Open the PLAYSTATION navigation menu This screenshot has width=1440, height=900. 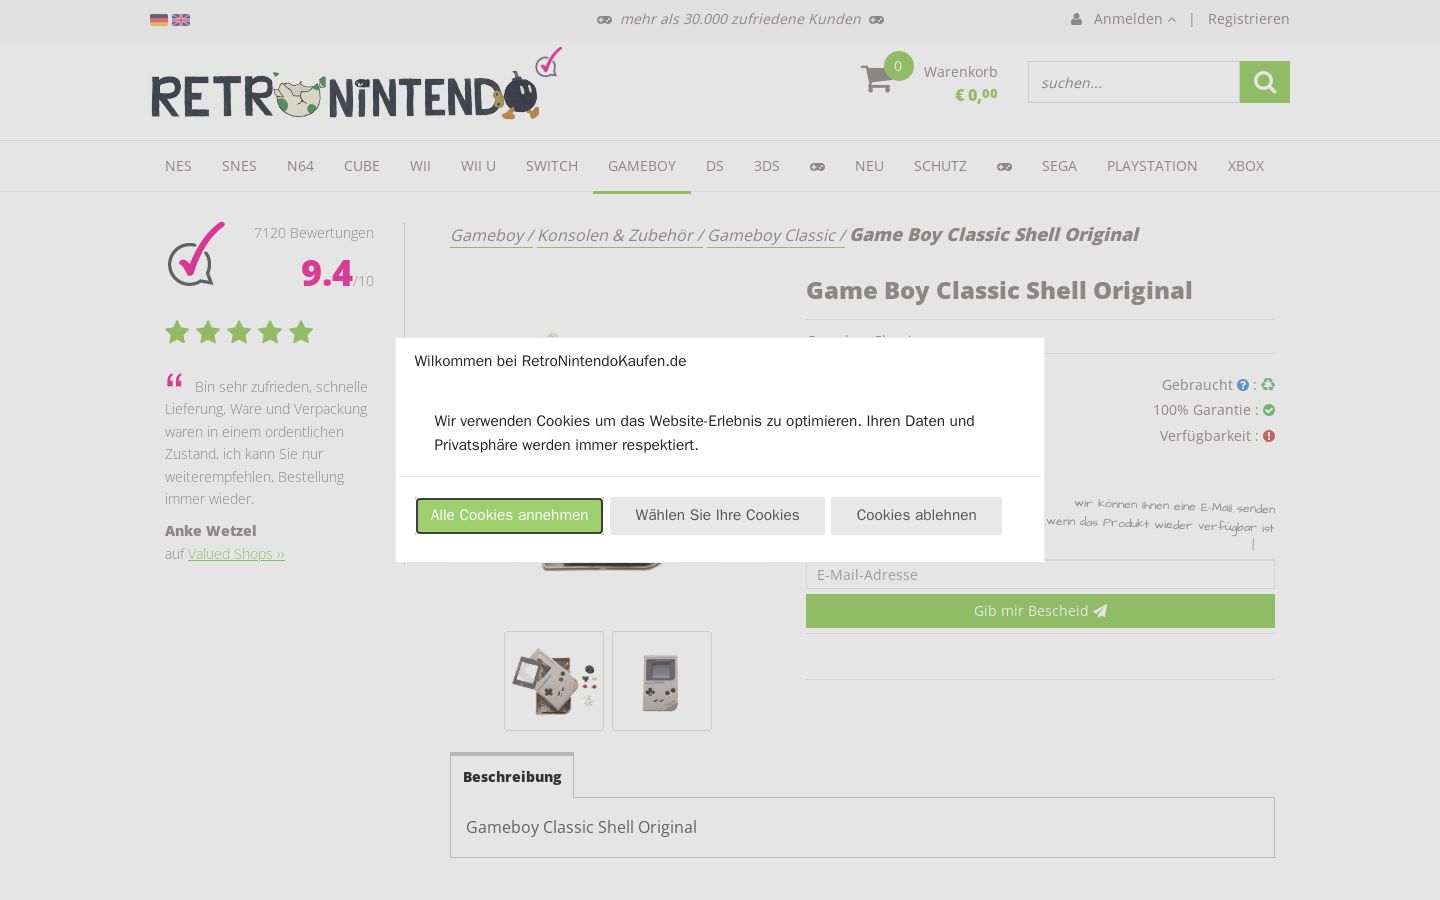(x=1152, y=166)
